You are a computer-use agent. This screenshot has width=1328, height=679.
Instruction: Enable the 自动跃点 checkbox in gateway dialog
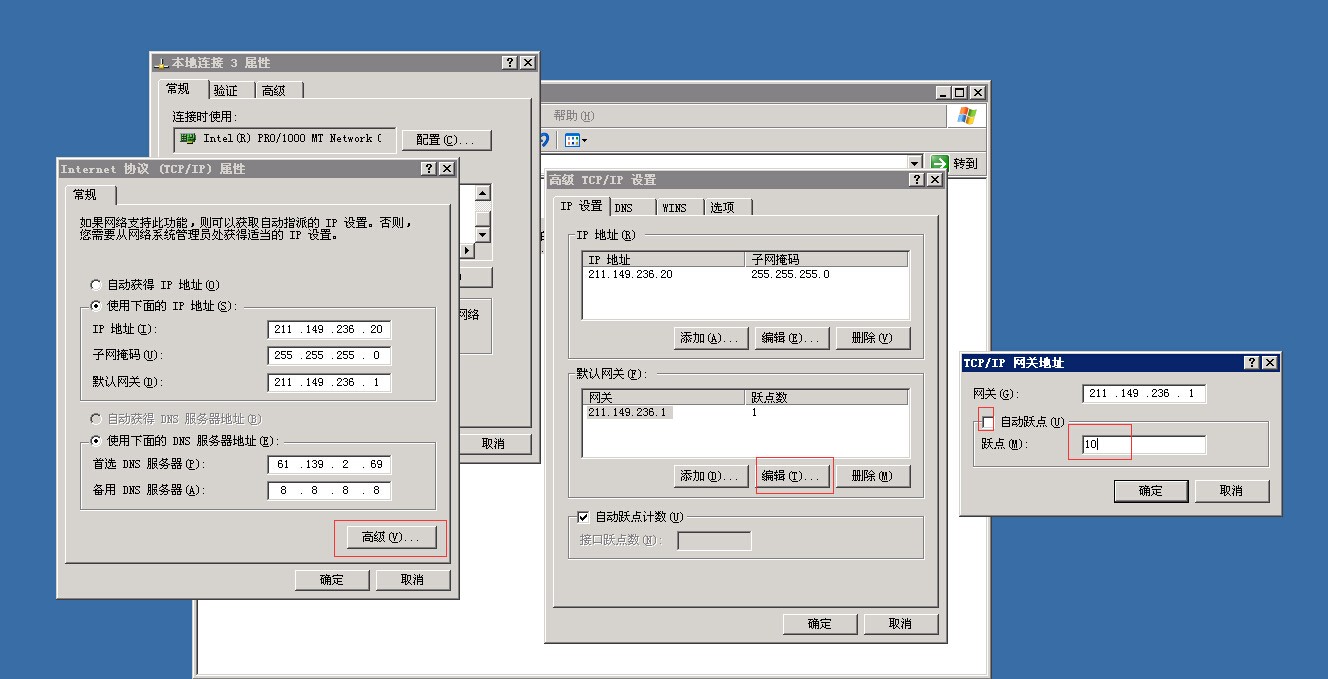pos(988,423)
